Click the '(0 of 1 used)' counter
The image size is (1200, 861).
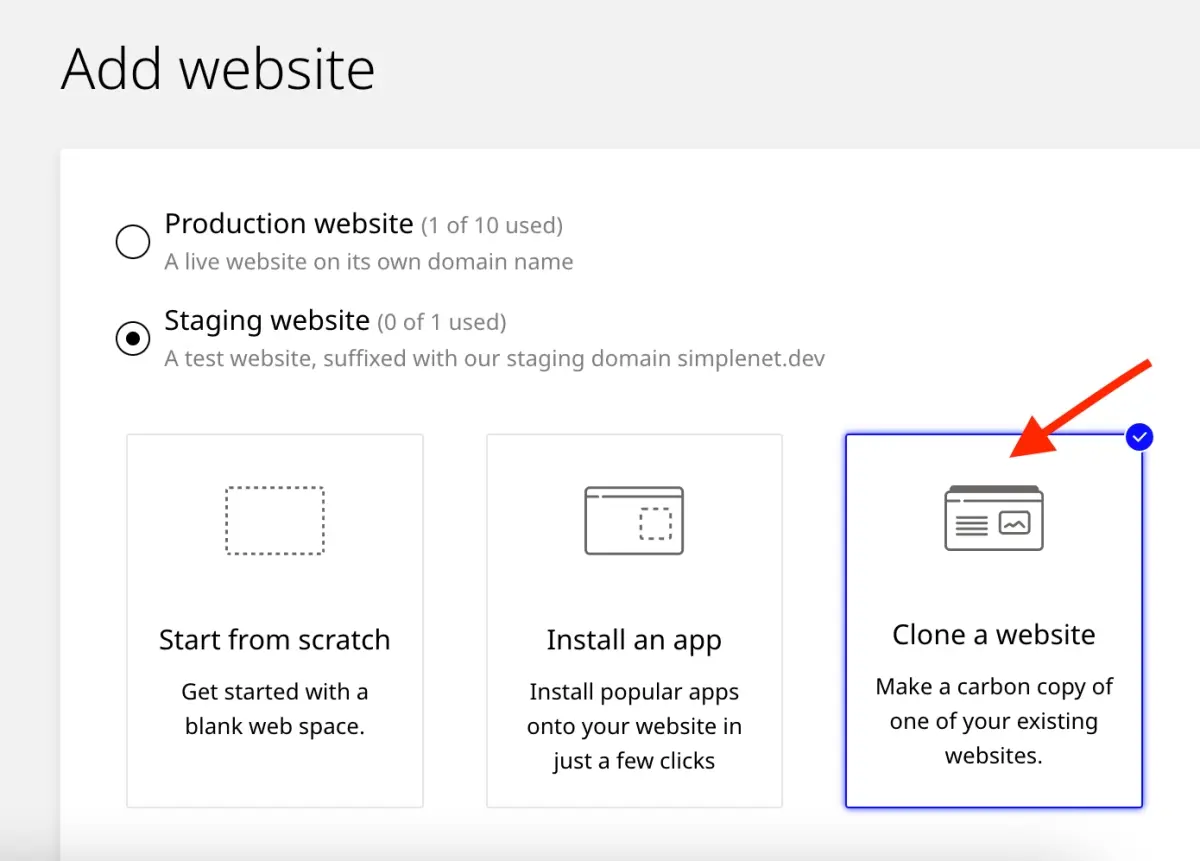[441, 322]
